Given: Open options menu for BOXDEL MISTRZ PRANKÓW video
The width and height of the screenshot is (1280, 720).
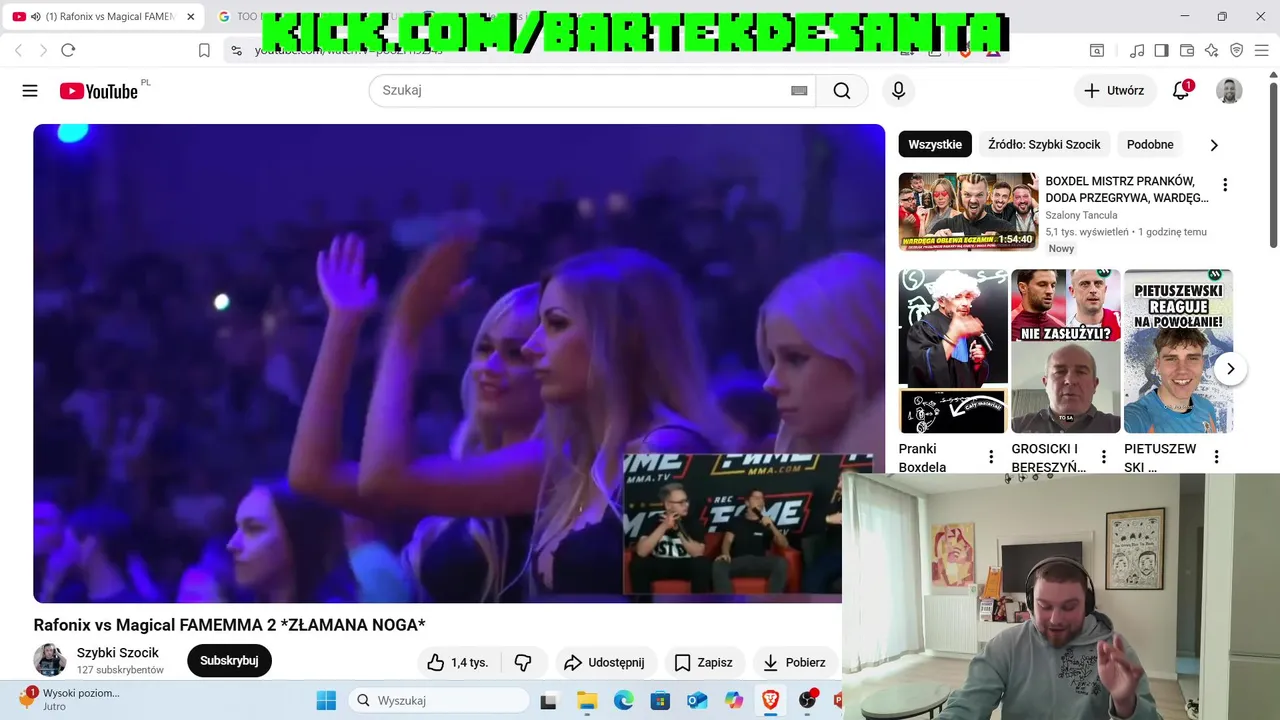Looking at the screenshot, I should (1225, 185).
